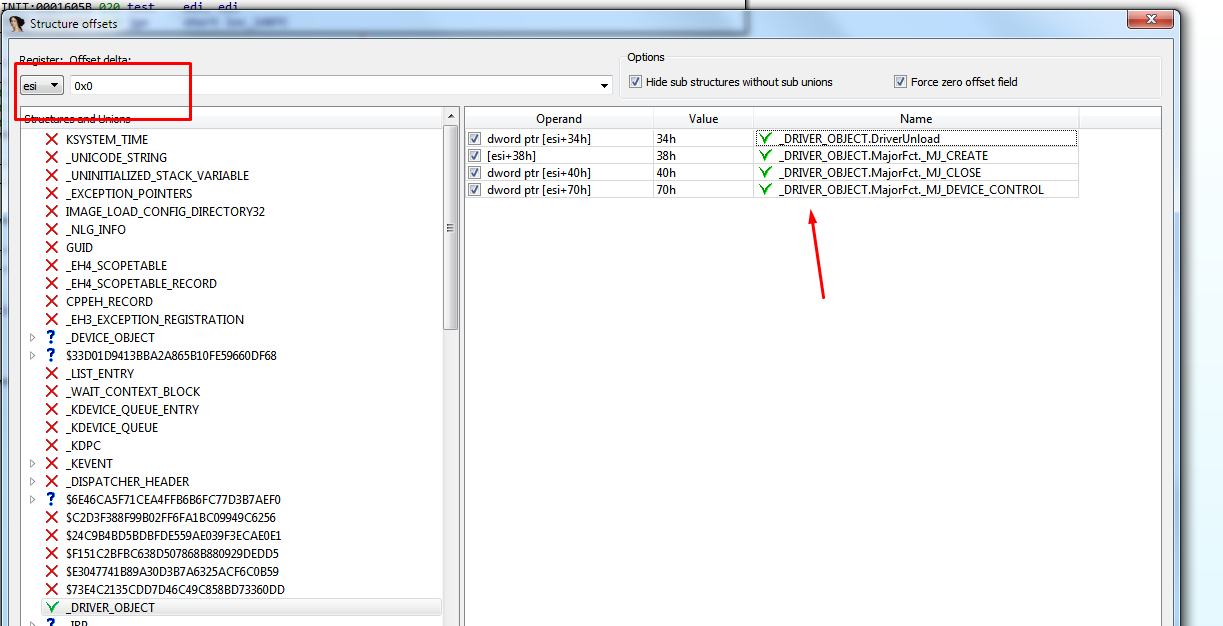
Task: Open the Offset delta dropdown arrow
Action: [x=604, y=86]
